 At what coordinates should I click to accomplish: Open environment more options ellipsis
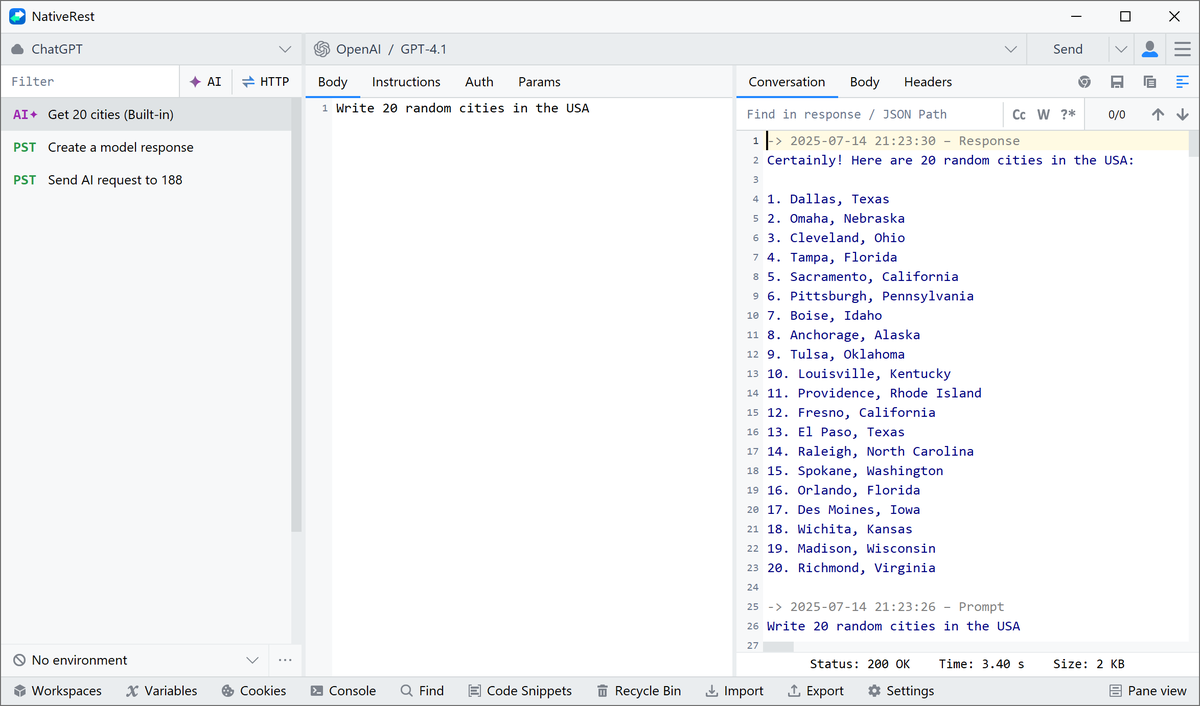pyautogui.click(x=285, y=660)
